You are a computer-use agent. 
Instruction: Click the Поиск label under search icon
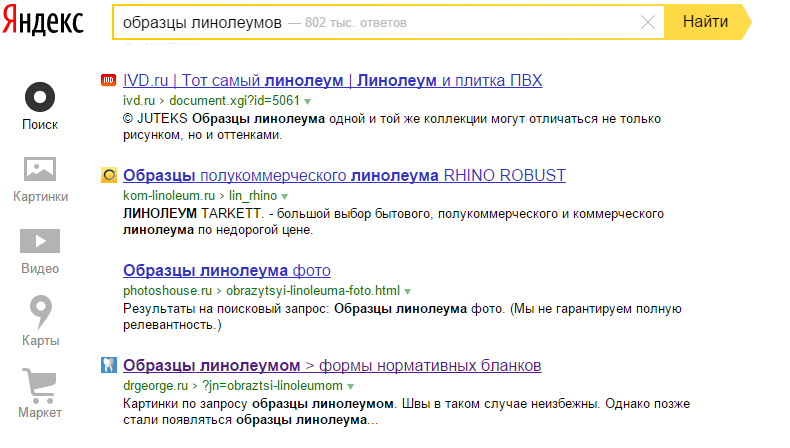(x=40, y=124)
